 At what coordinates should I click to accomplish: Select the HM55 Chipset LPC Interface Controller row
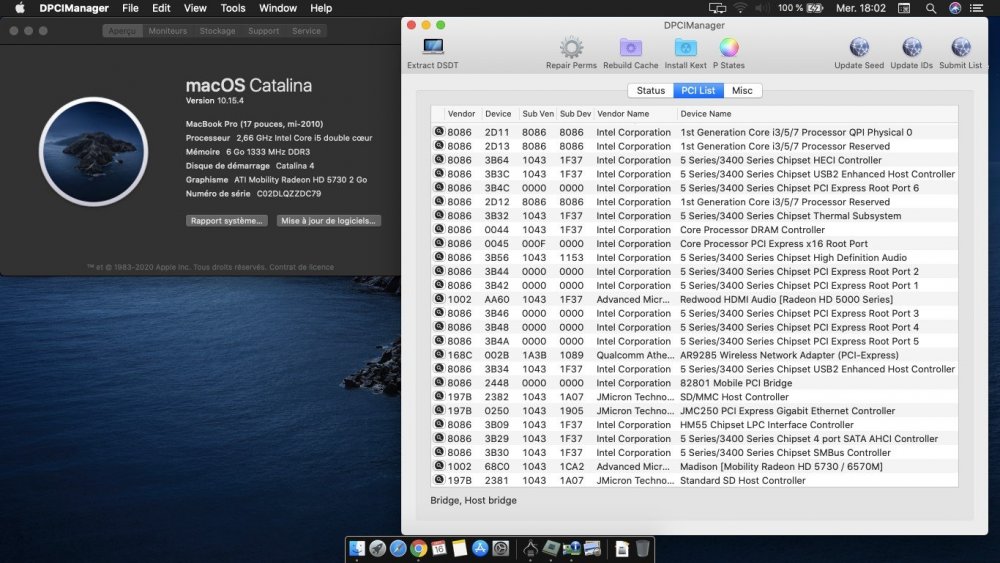tap(694, 425)
